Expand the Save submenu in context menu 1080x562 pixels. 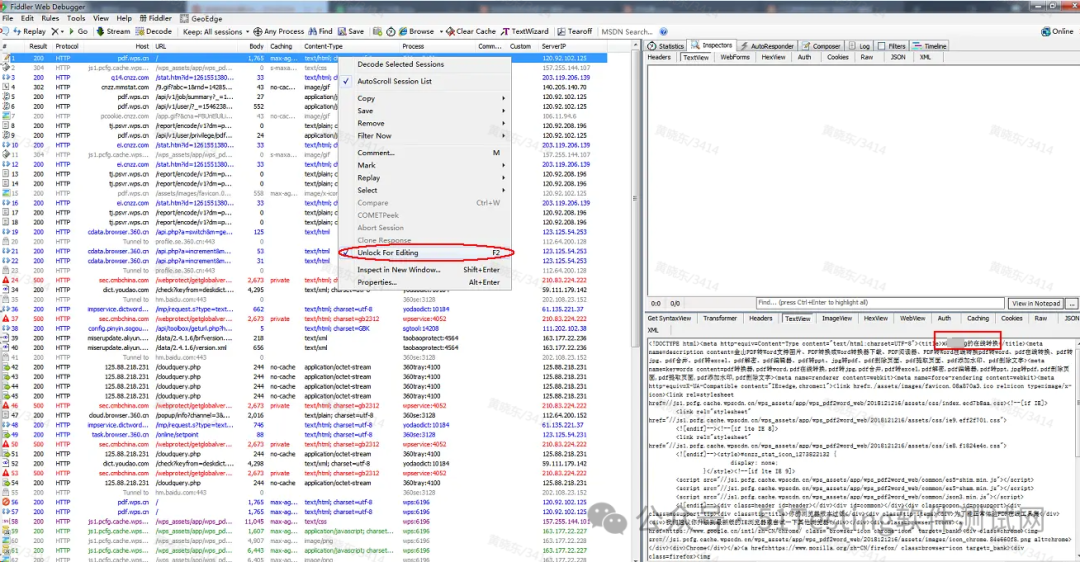pyautogui.click(x=424, y=111)
